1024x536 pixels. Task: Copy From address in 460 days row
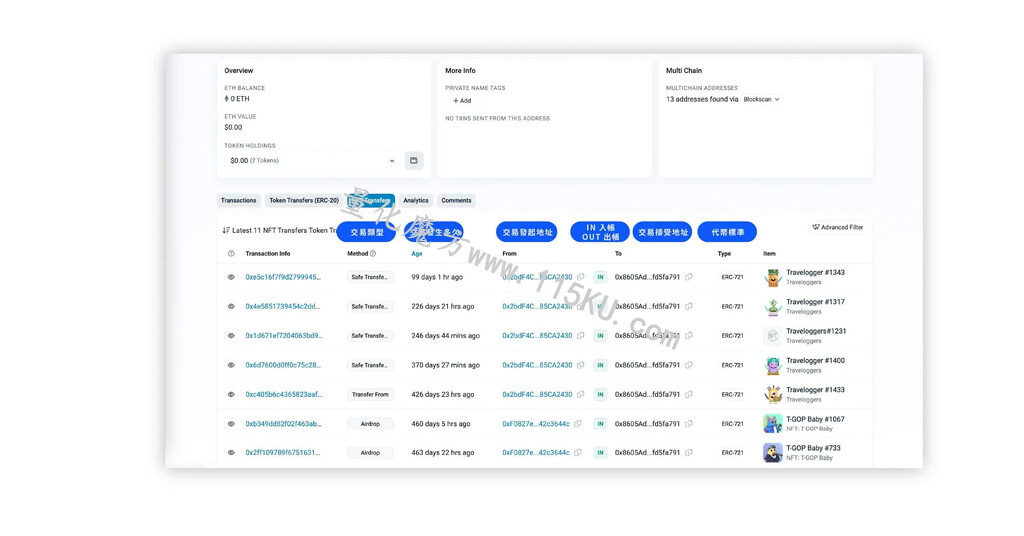pyautogui.click(x=578, y=424)
